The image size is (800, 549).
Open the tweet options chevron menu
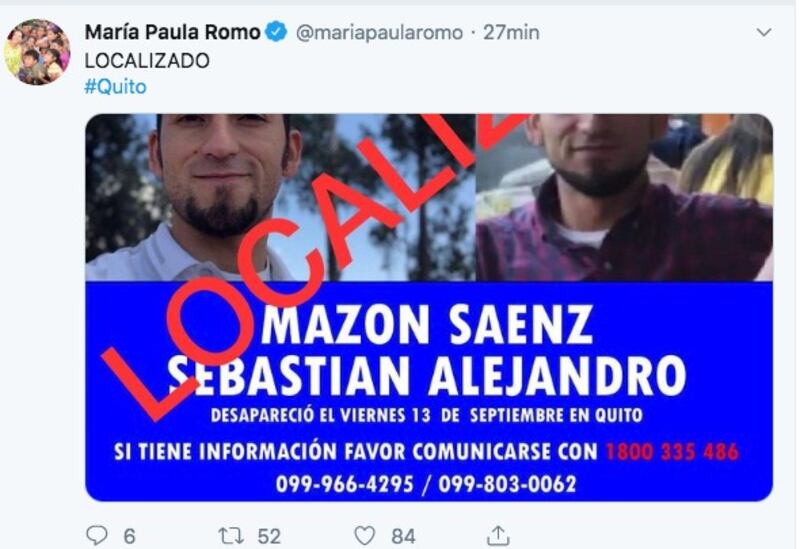(763, 33)
